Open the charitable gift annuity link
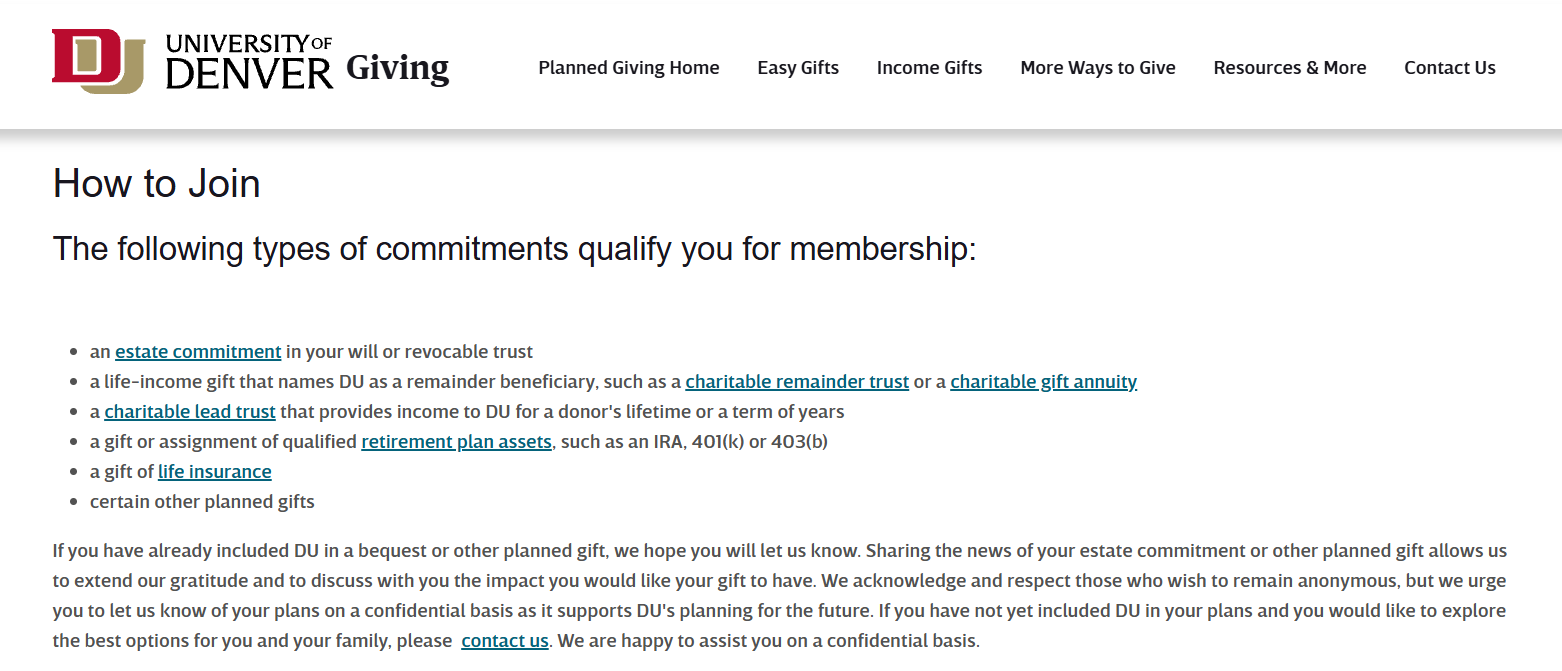This screenshot has width=1562, height=671. 1043,382
